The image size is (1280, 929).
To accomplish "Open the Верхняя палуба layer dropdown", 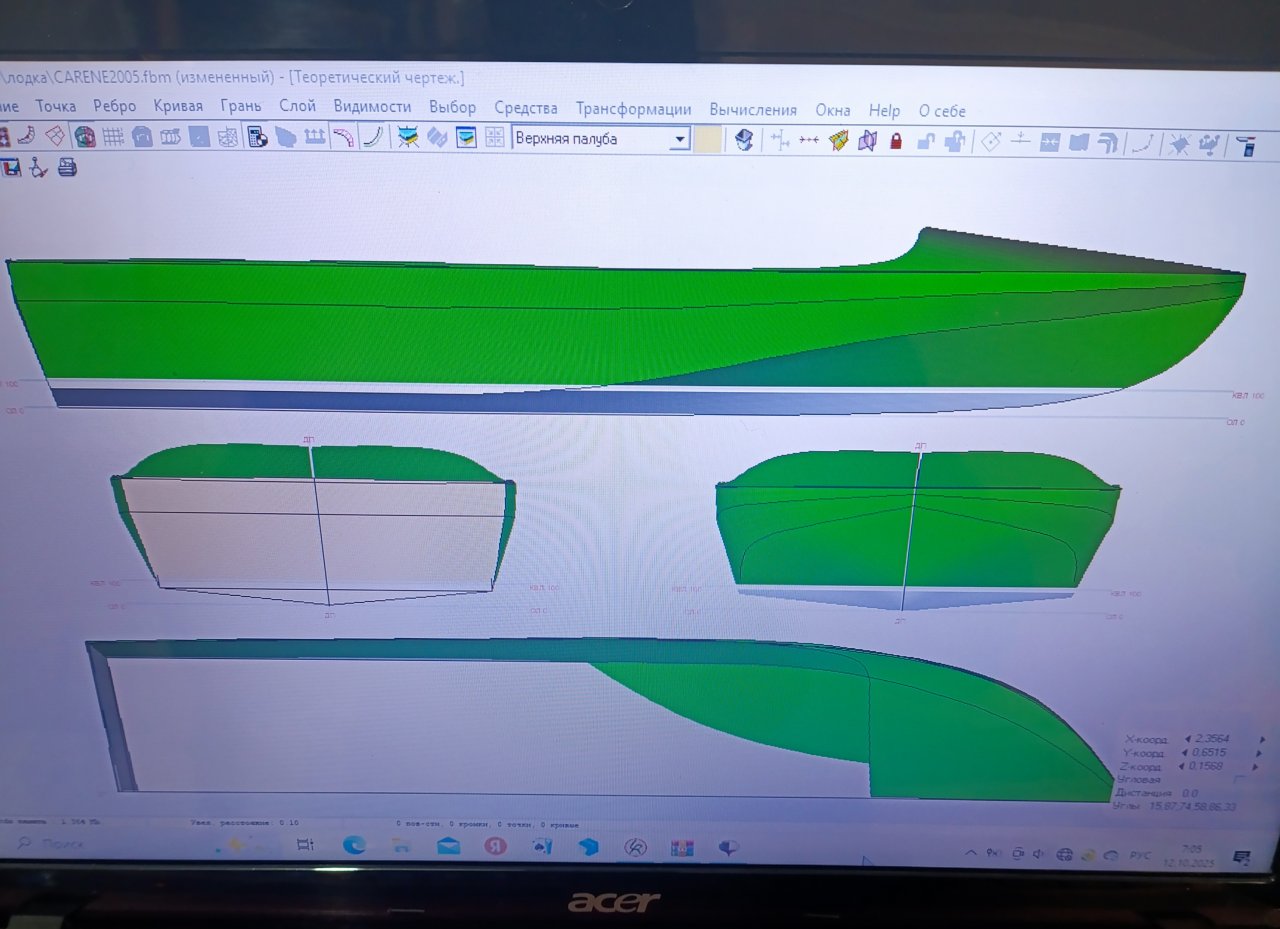I will [680, 140].
